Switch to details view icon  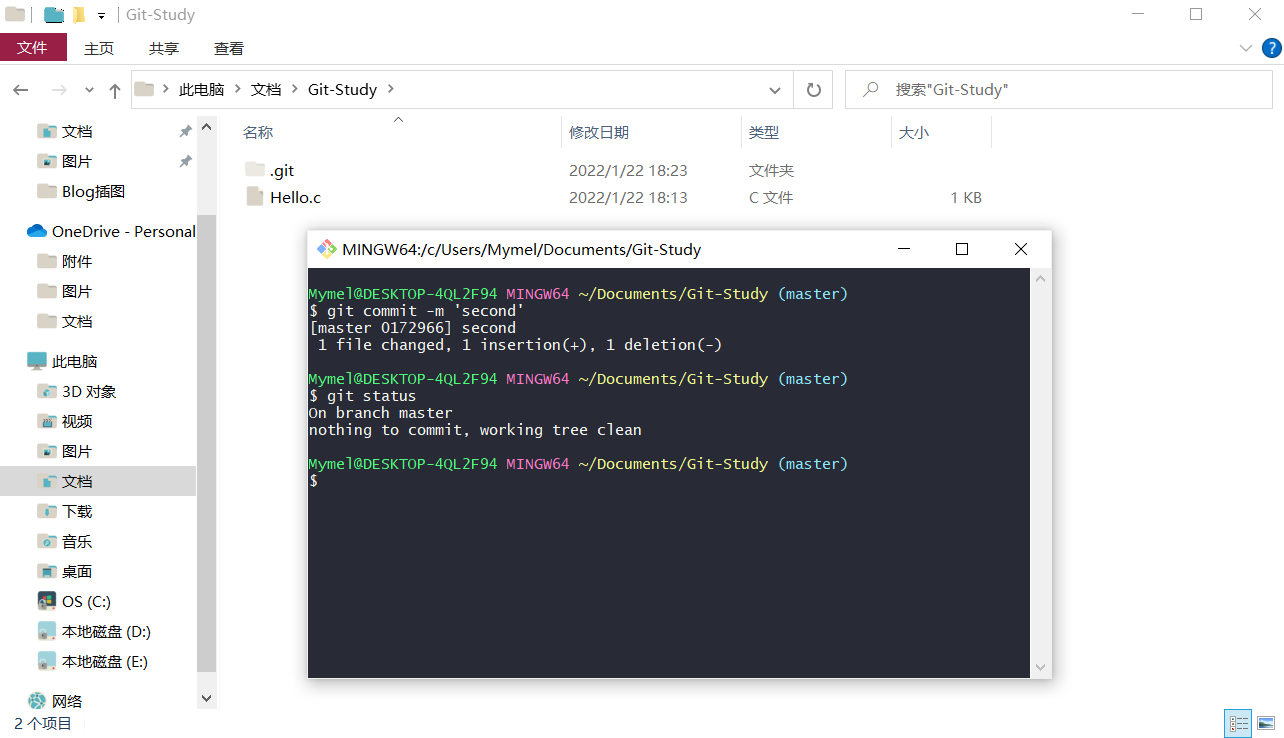click(1238, 723)
